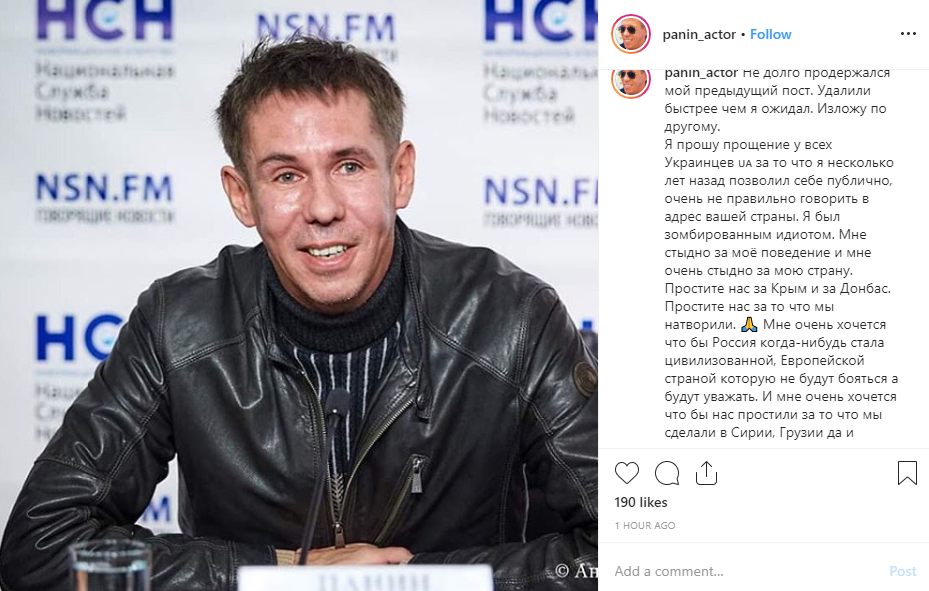
Task: Click the photo copyright watermark
Action: click(576, 570)
